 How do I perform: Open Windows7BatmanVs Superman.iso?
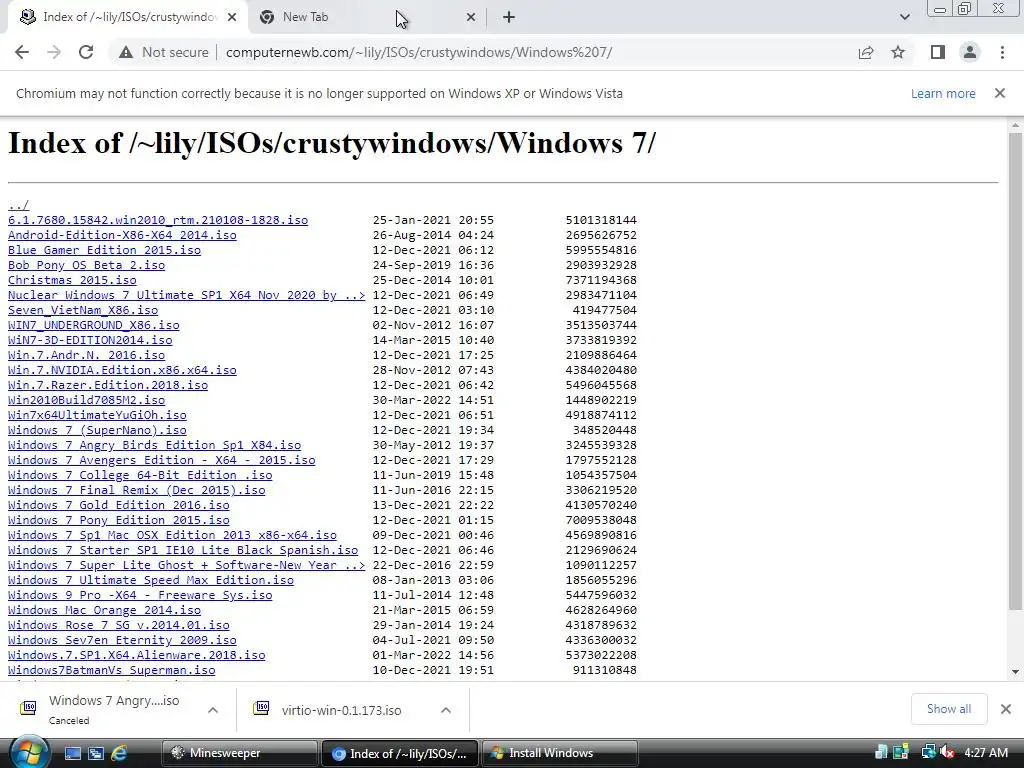[x=112, y=671]
